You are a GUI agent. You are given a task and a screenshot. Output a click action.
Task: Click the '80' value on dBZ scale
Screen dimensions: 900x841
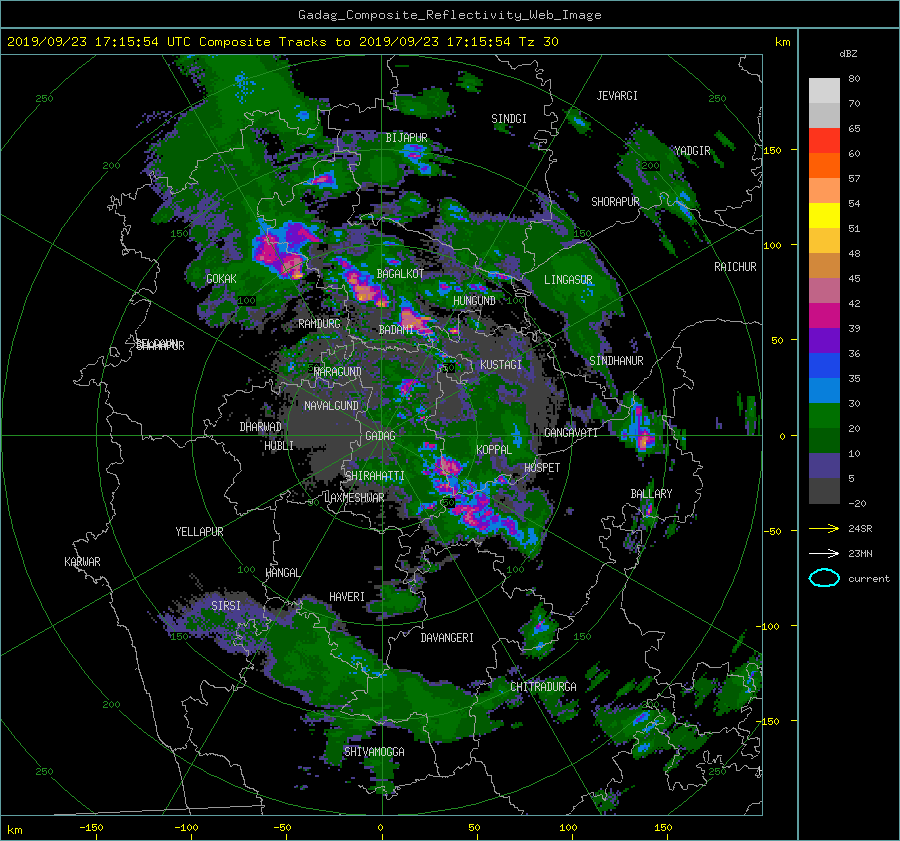[854, 78]
